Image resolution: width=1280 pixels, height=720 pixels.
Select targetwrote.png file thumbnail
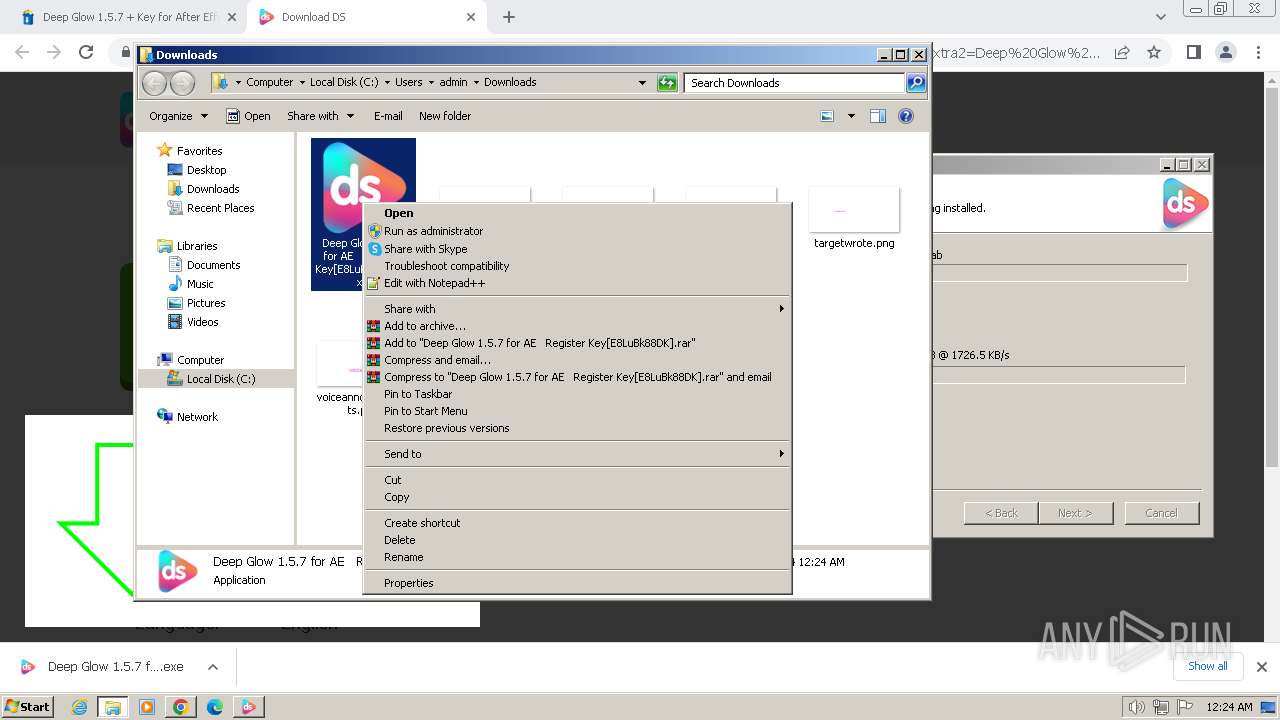tap(854, 210)
